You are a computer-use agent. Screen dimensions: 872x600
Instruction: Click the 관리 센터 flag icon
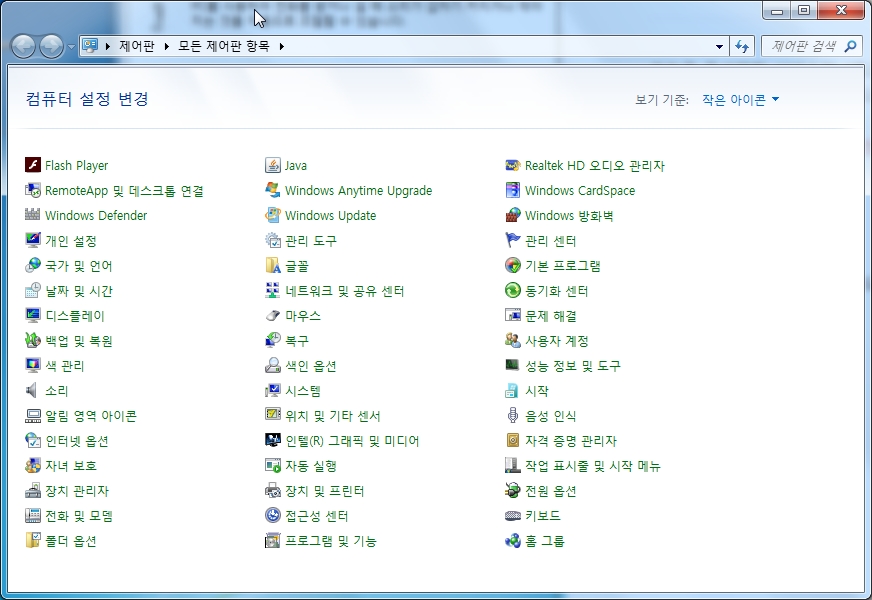[513, 240]
